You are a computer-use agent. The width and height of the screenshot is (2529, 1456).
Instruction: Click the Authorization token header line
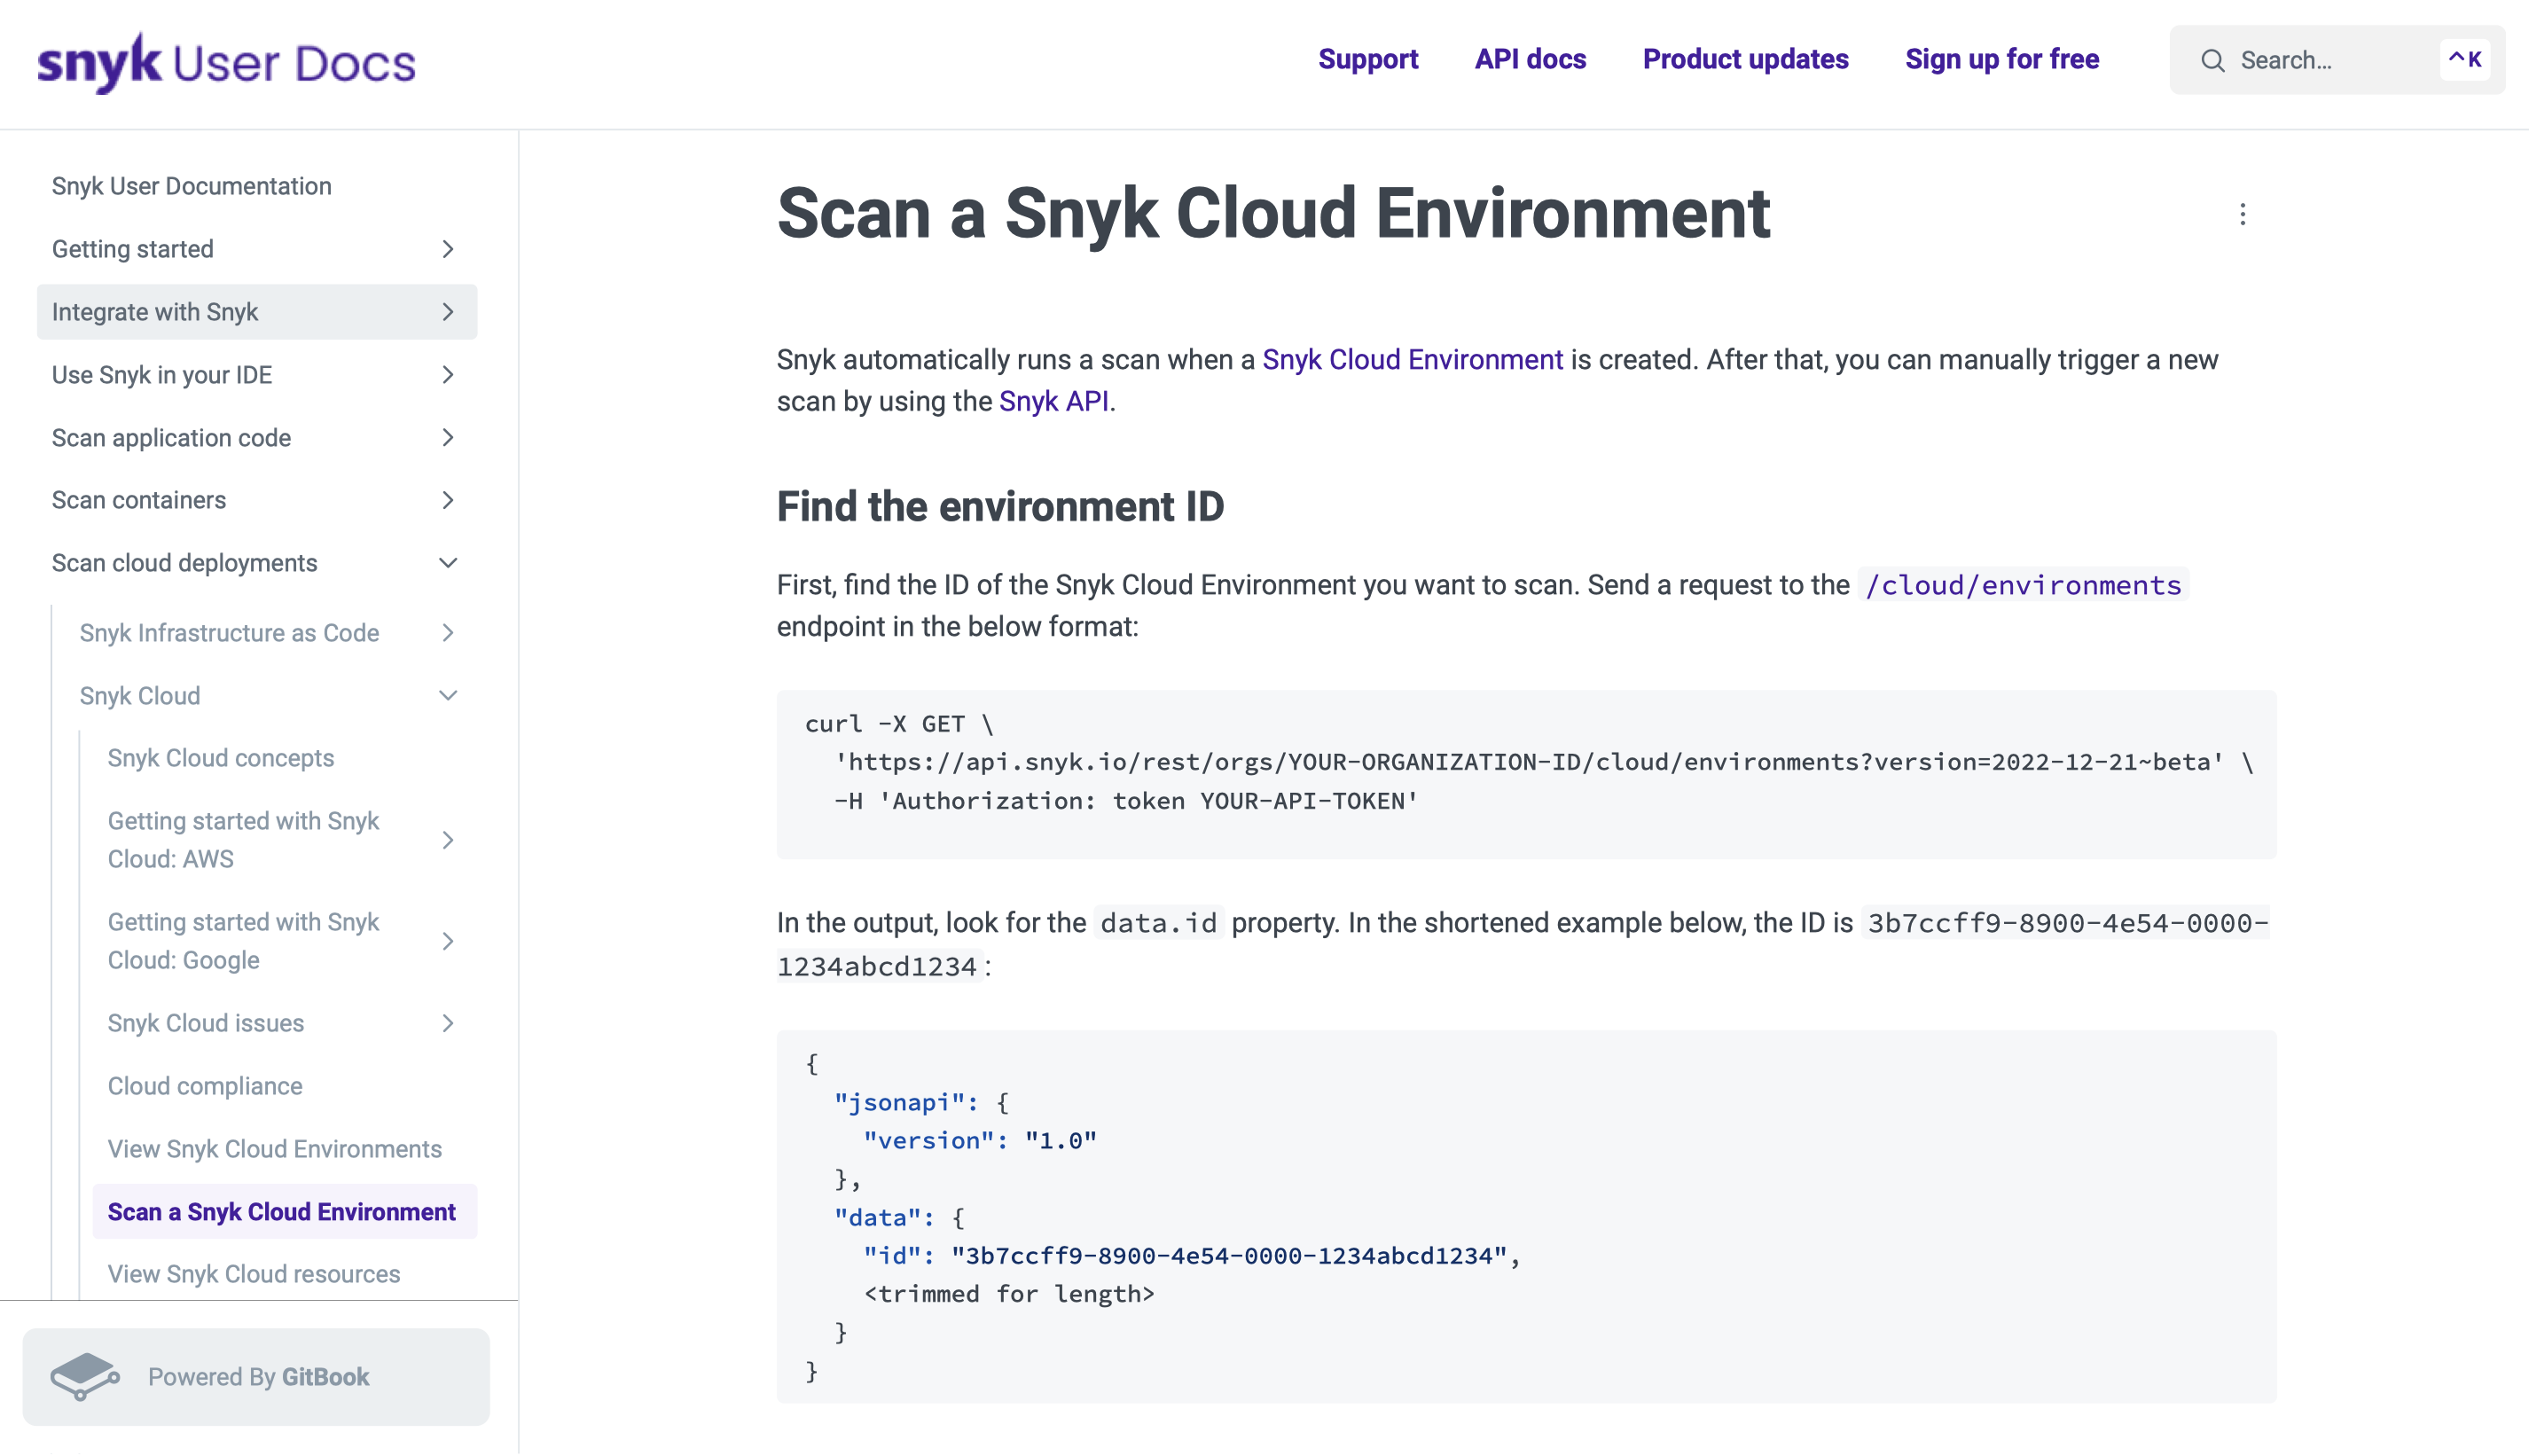click(1126, 801)
